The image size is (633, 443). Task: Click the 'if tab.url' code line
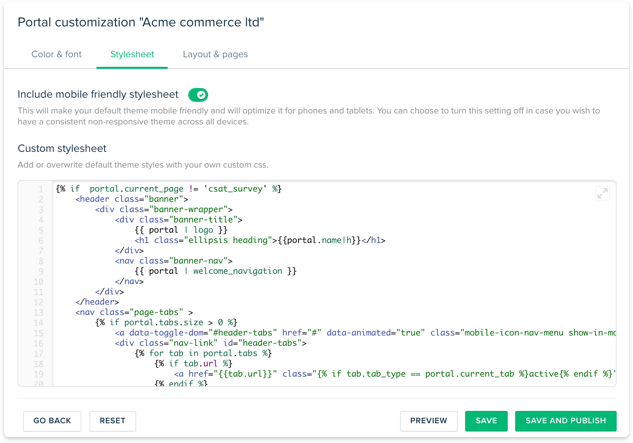click(x=193, y=364)
